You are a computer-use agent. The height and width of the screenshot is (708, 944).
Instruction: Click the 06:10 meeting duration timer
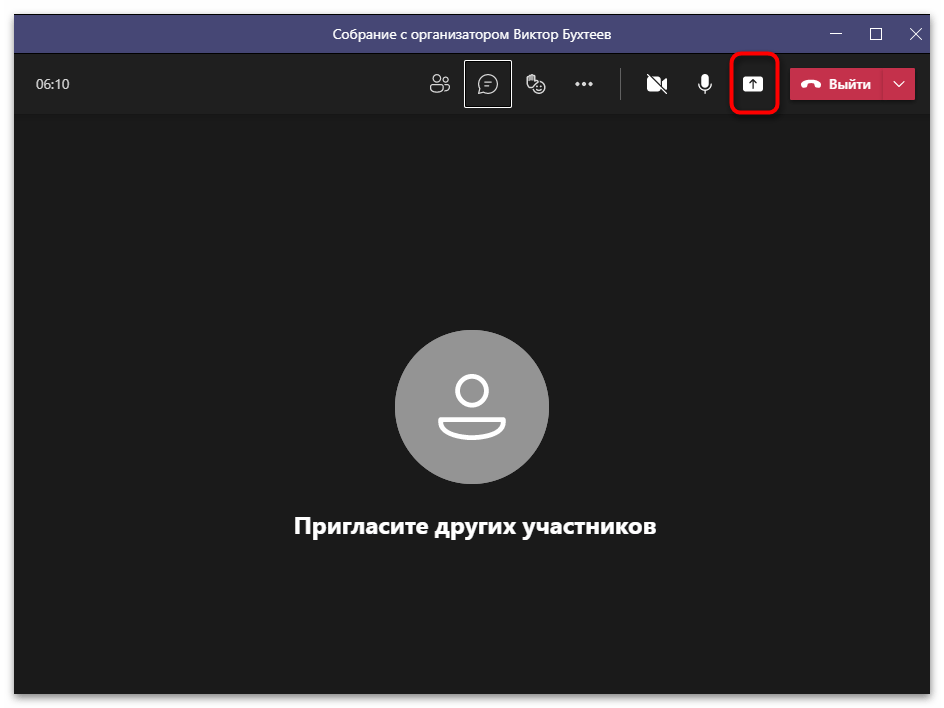coord(53,84)
